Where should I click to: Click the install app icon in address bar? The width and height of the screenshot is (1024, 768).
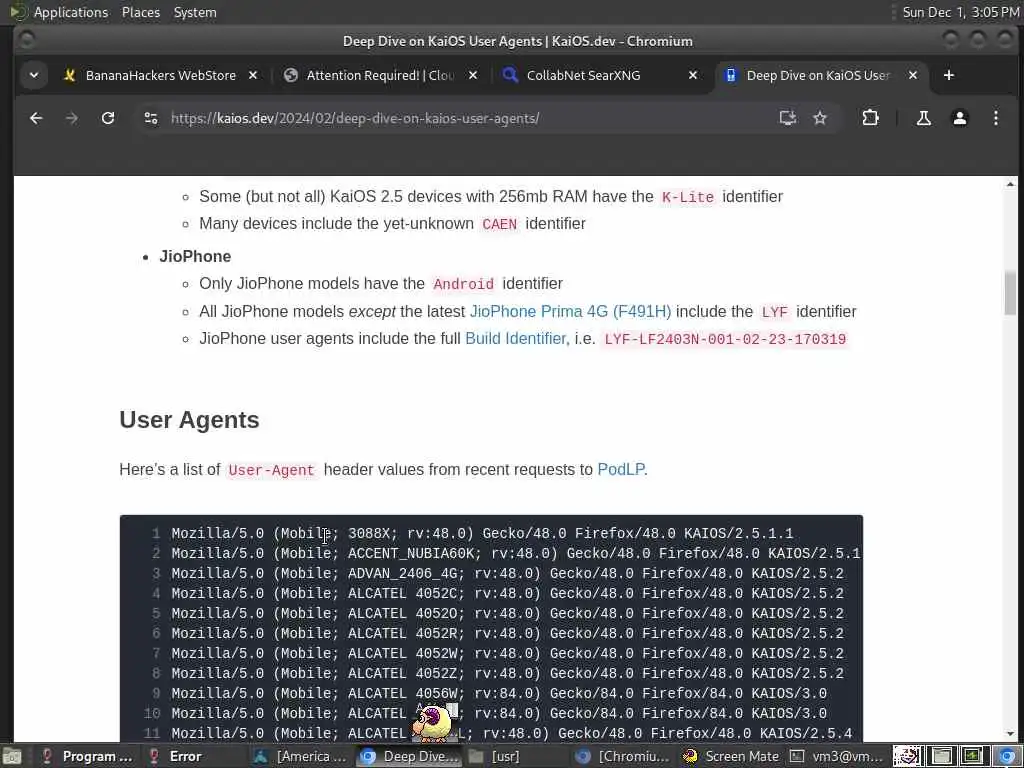coord(788,118)
